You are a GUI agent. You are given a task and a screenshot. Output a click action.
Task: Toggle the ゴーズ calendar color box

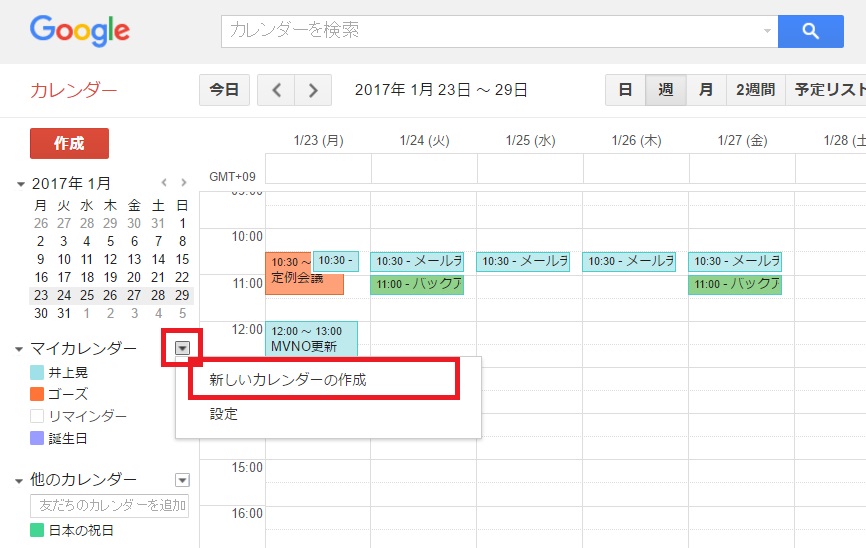[37, 394]
